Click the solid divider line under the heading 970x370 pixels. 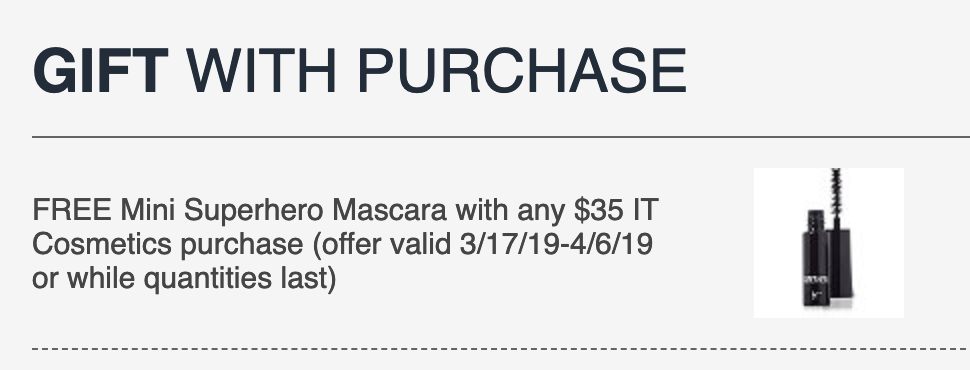(x=501, y=137)
